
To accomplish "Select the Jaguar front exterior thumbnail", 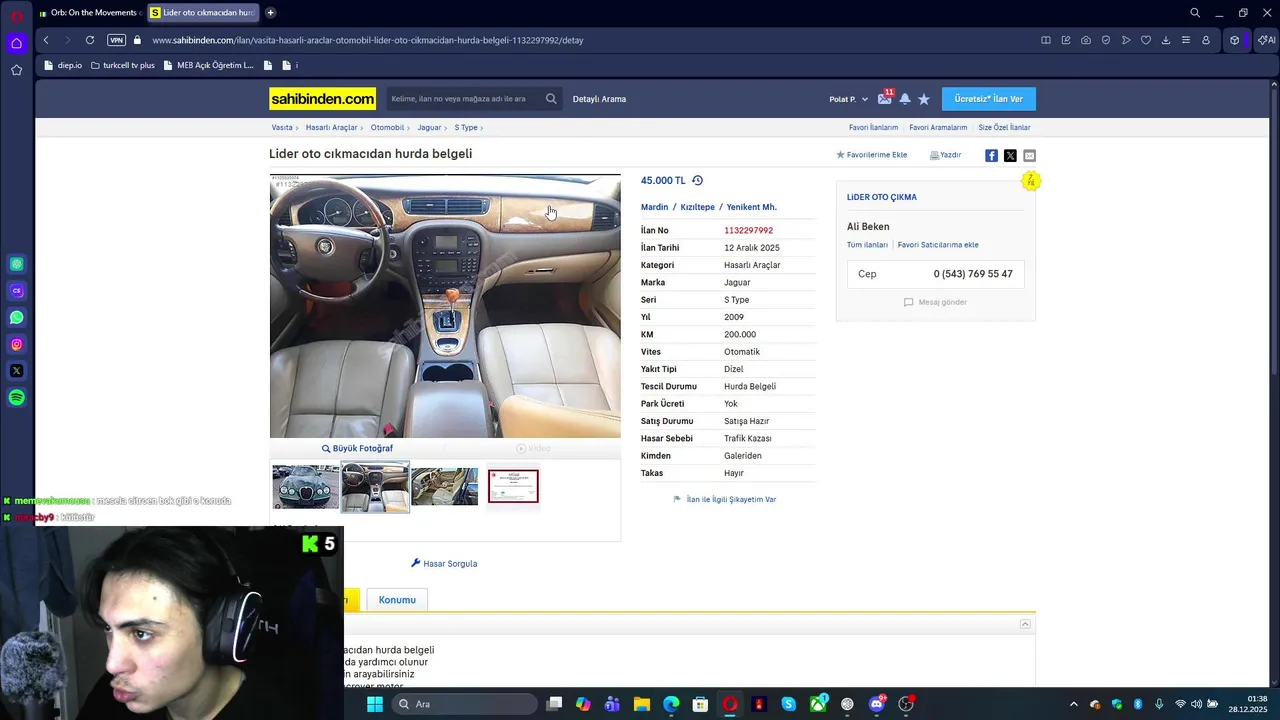I will pyautogui.click(x=305, y=487).
